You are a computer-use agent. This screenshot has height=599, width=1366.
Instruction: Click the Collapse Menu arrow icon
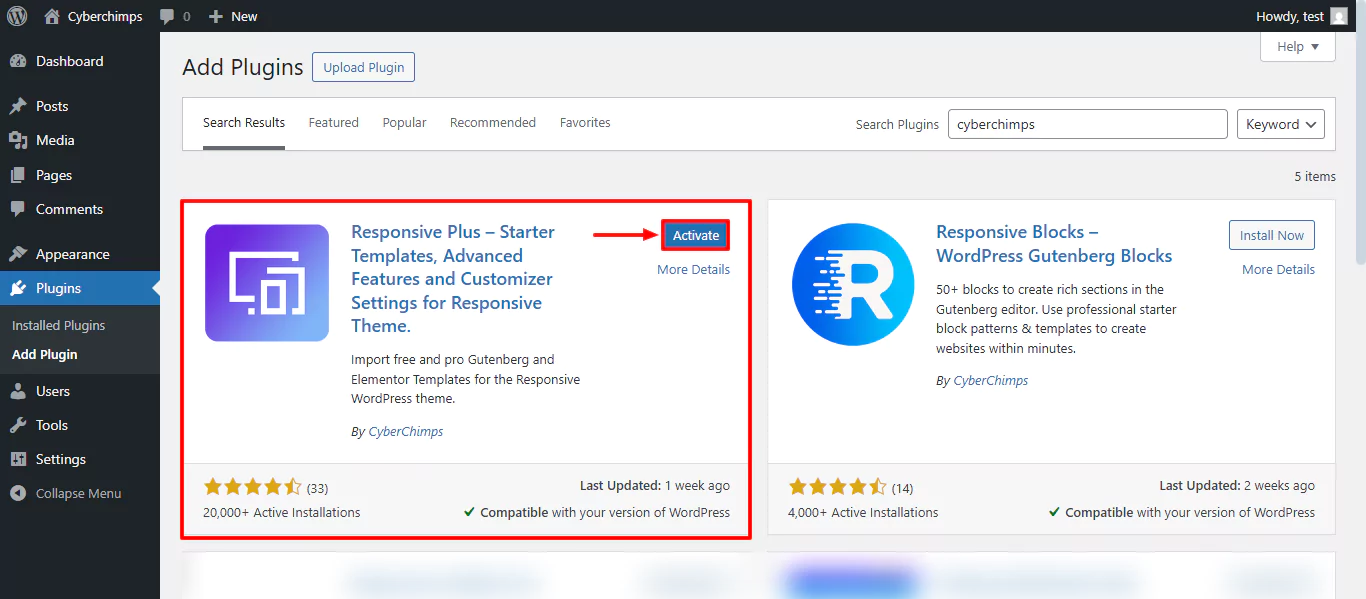18,493
